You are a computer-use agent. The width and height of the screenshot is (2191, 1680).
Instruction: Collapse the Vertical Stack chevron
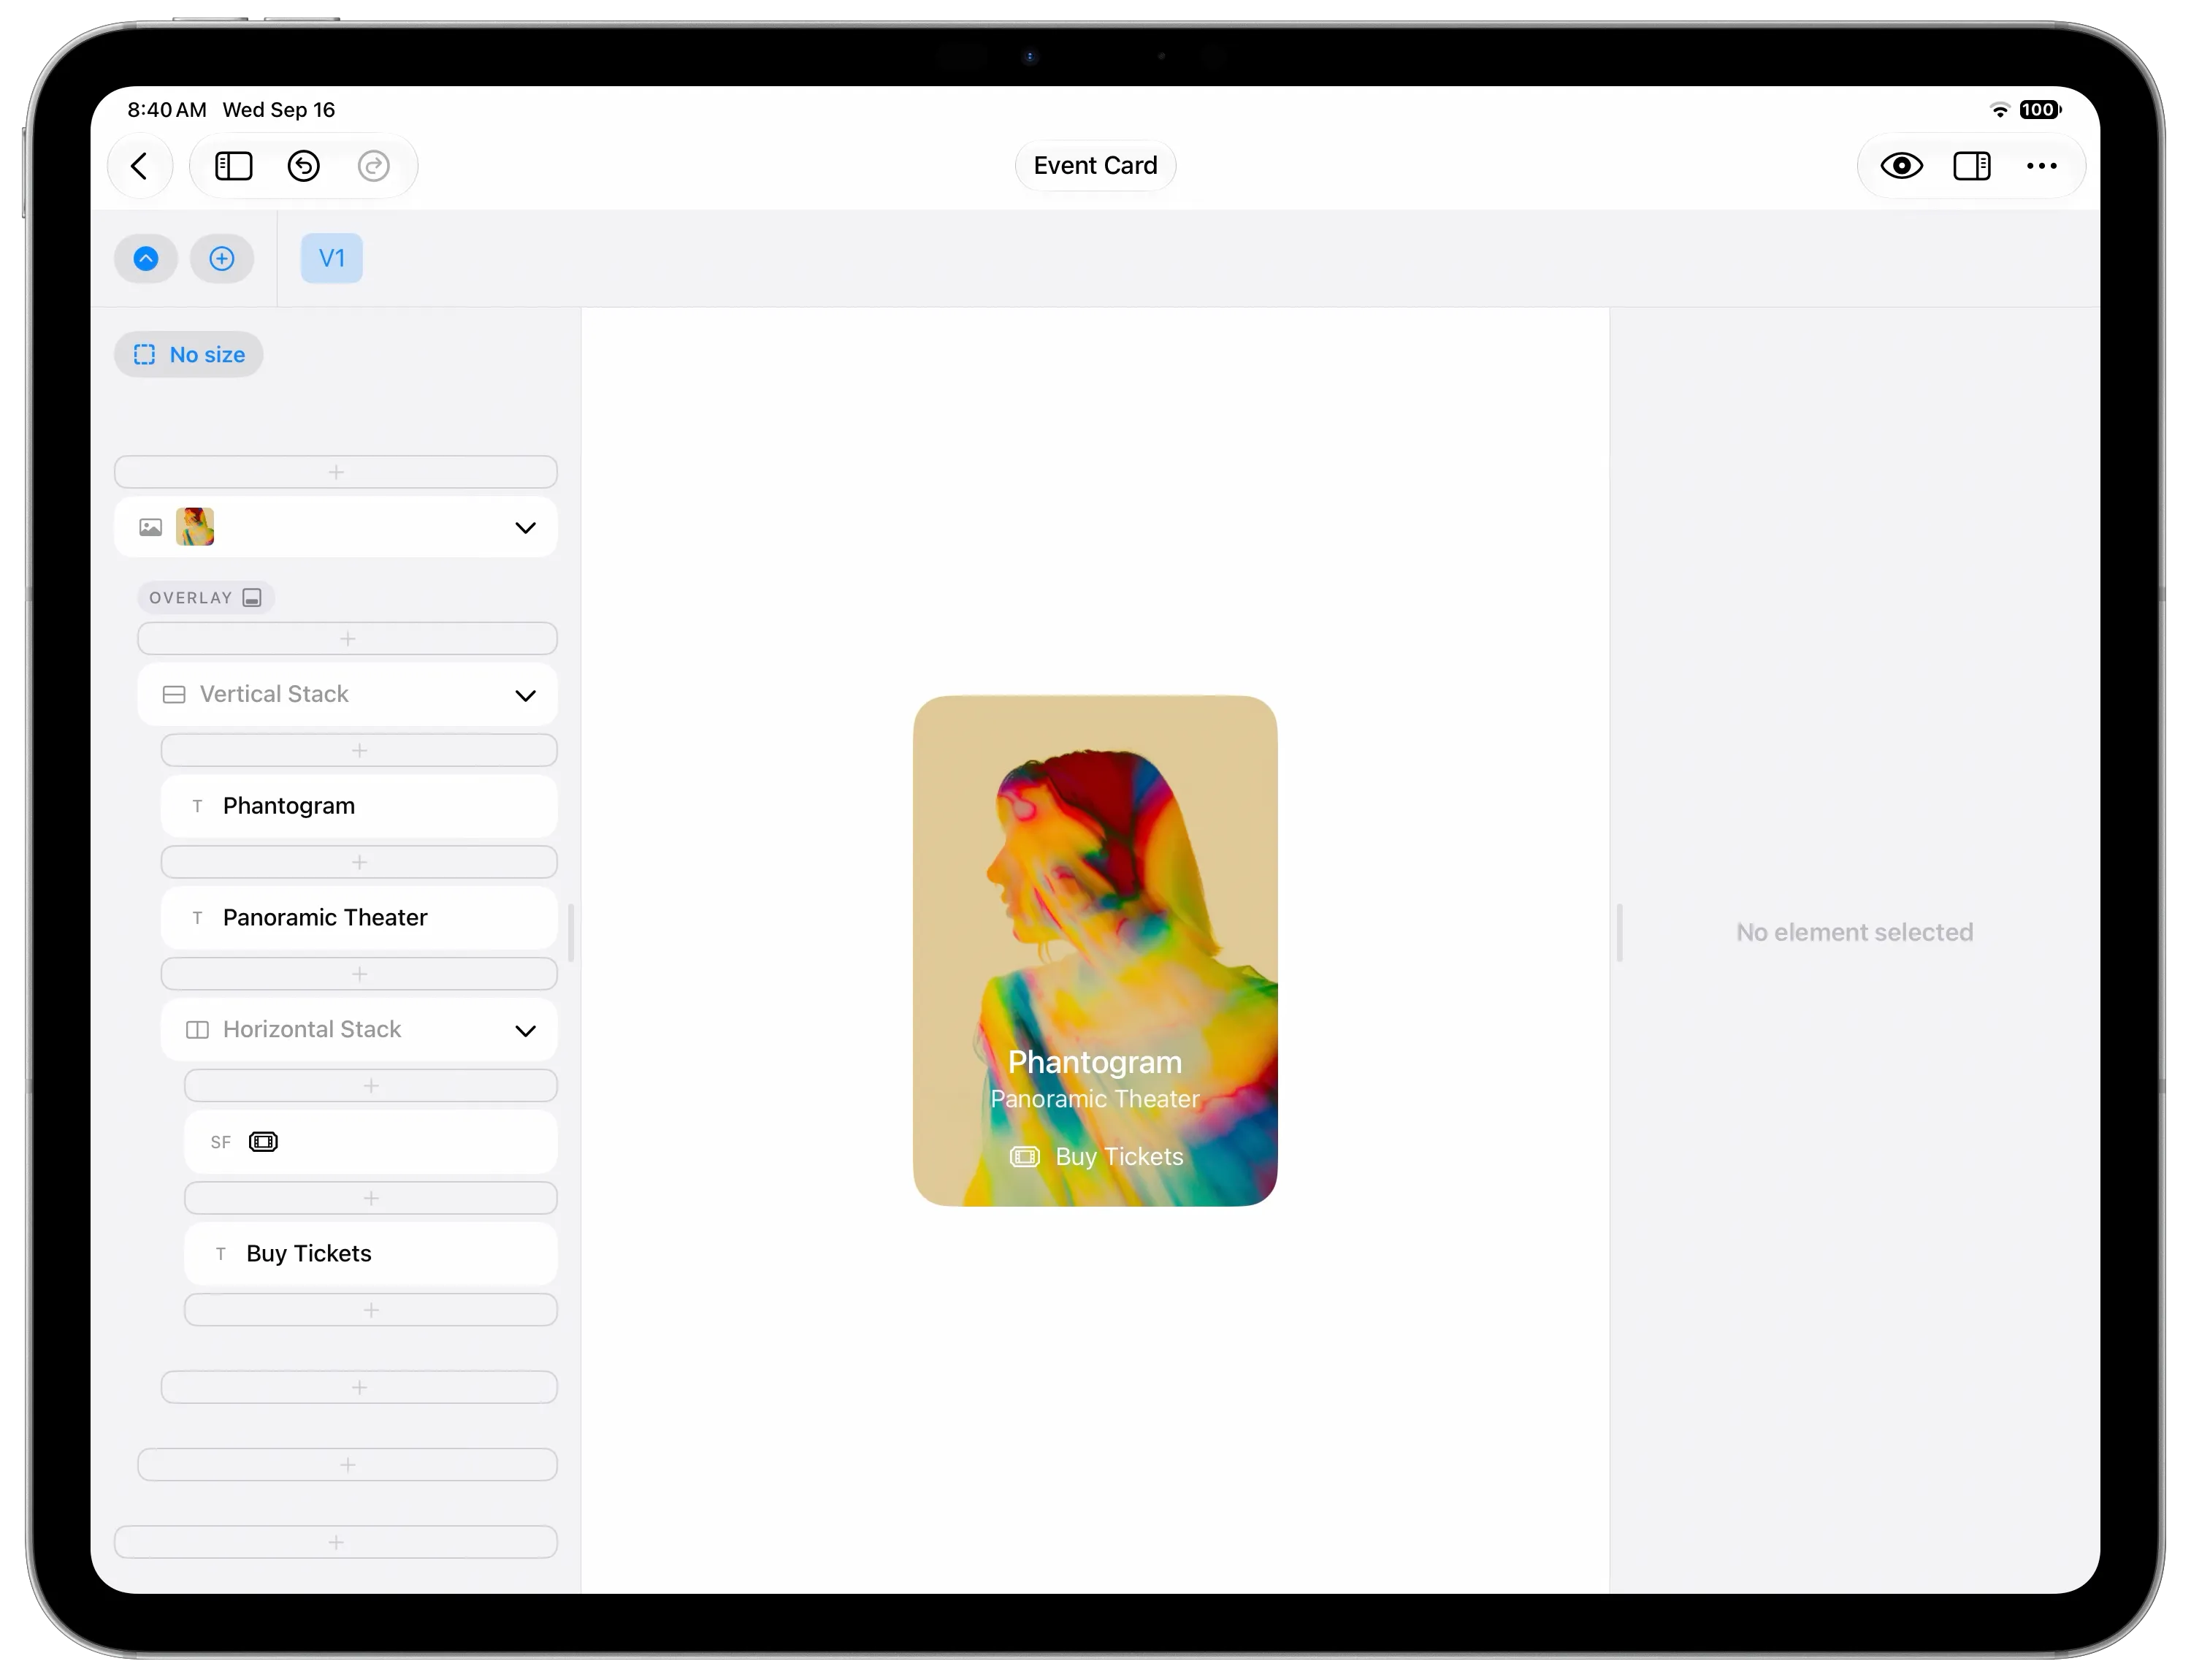(x=525, y=696)
